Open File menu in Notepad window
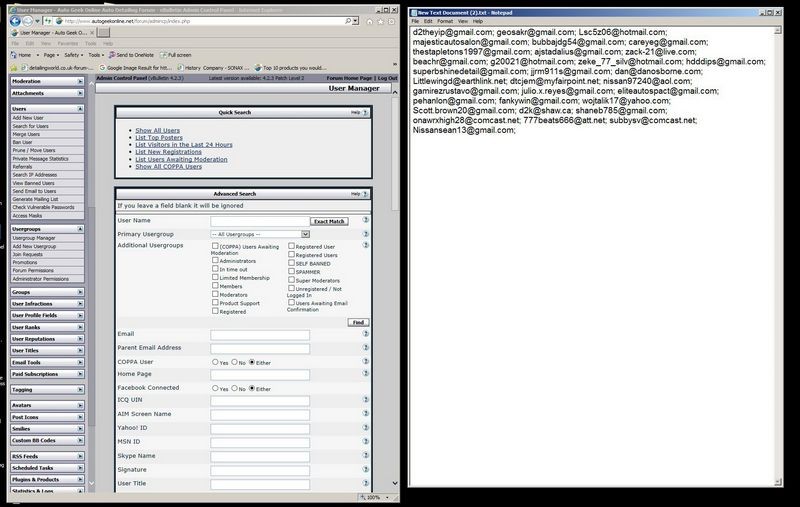800x507 pixels. tap(415, 21)
